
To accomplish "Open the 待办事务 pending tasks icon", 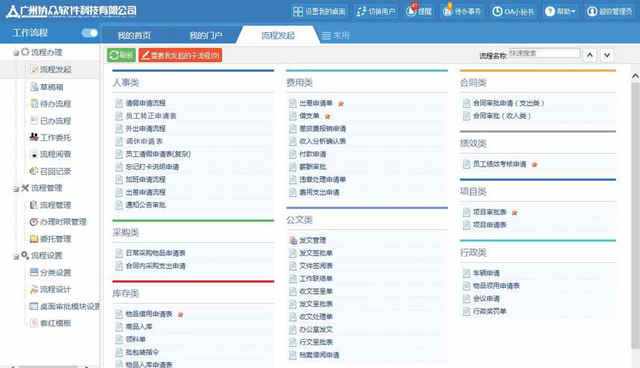I will click(x=448, y=11).
